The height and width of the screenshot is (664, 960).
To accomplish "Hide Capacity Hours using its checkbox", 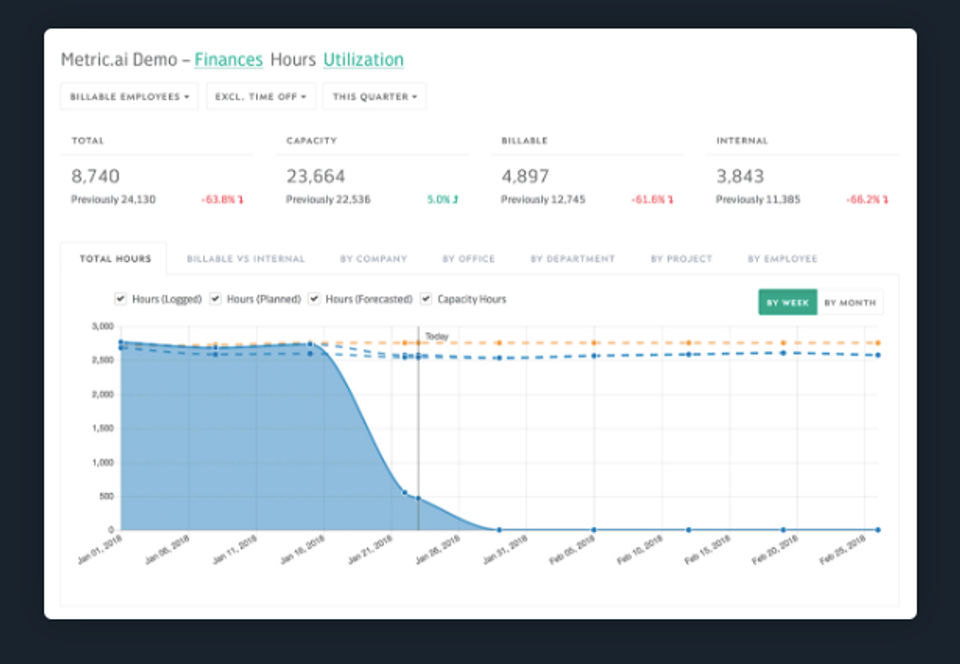I will point(426,299).
